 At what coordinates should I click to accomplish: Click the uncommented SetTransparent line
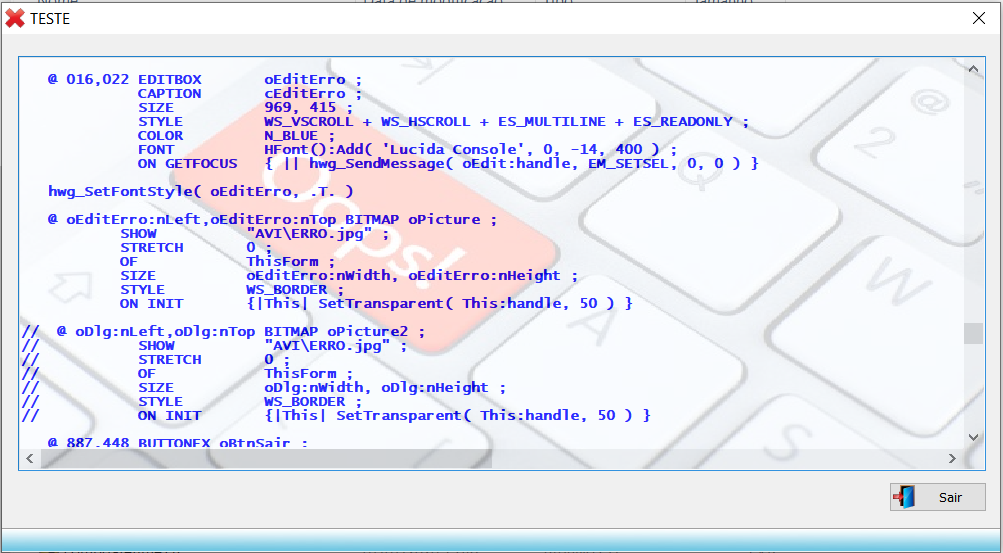point(376,304)
